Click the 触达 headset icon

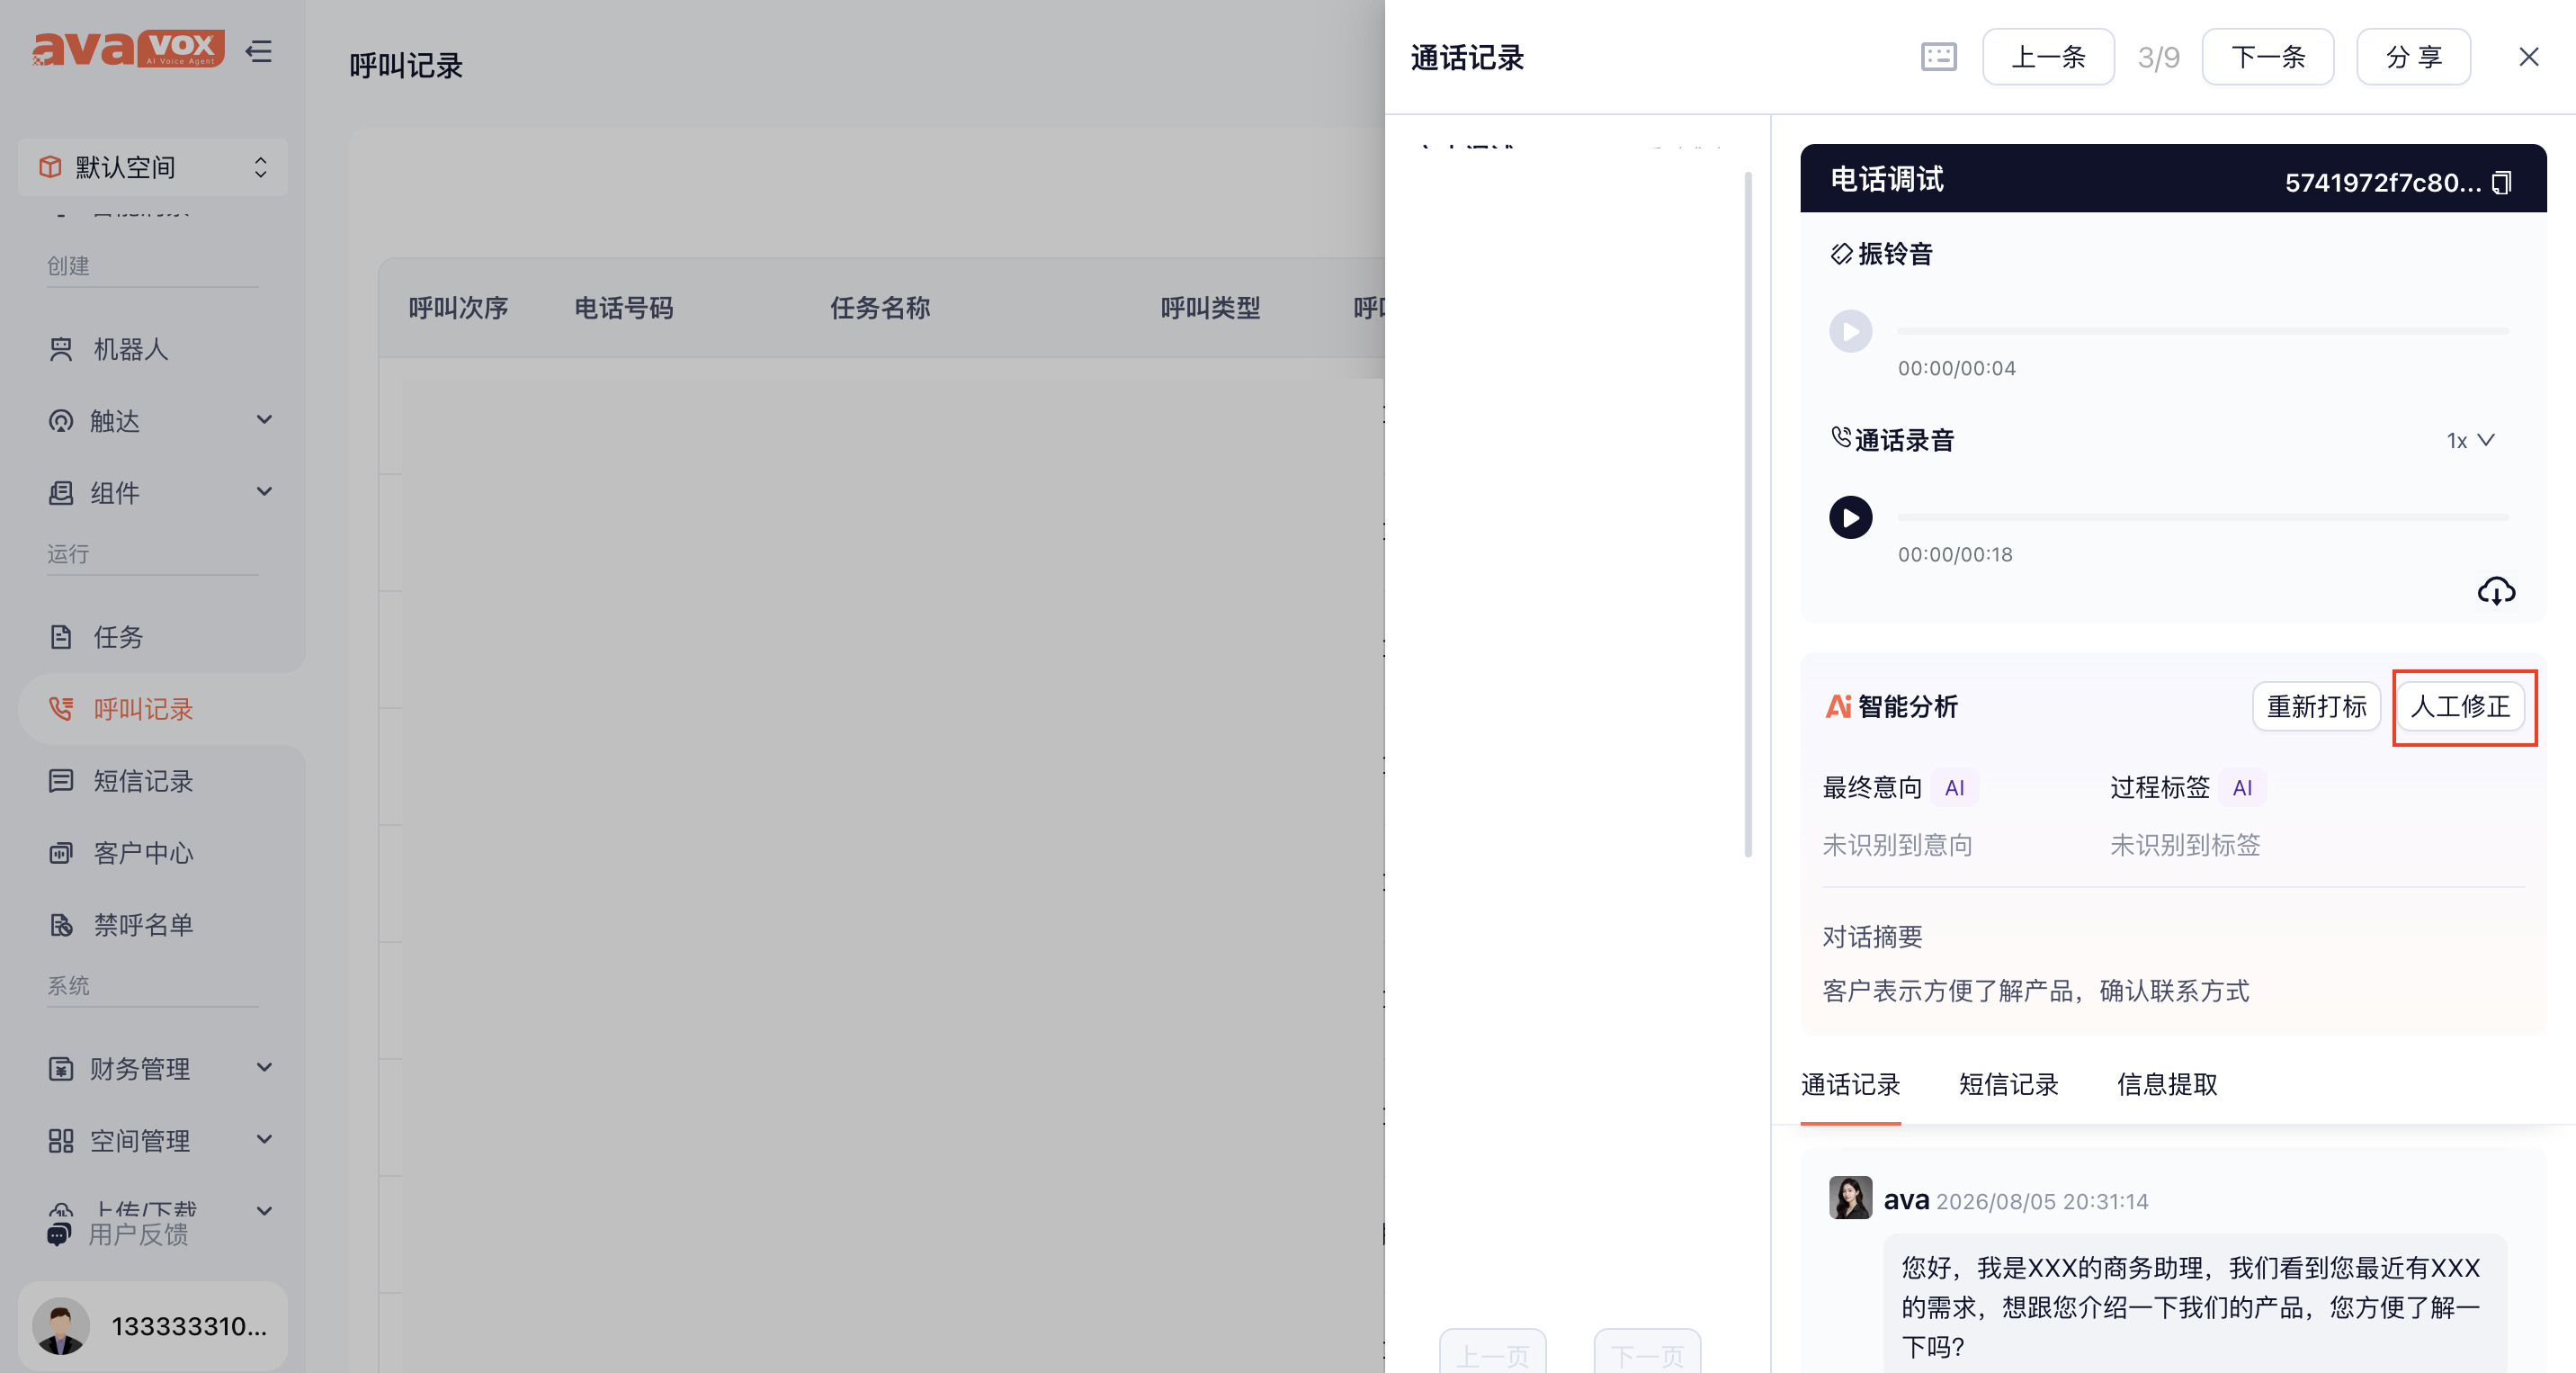[x=61, y=421]
